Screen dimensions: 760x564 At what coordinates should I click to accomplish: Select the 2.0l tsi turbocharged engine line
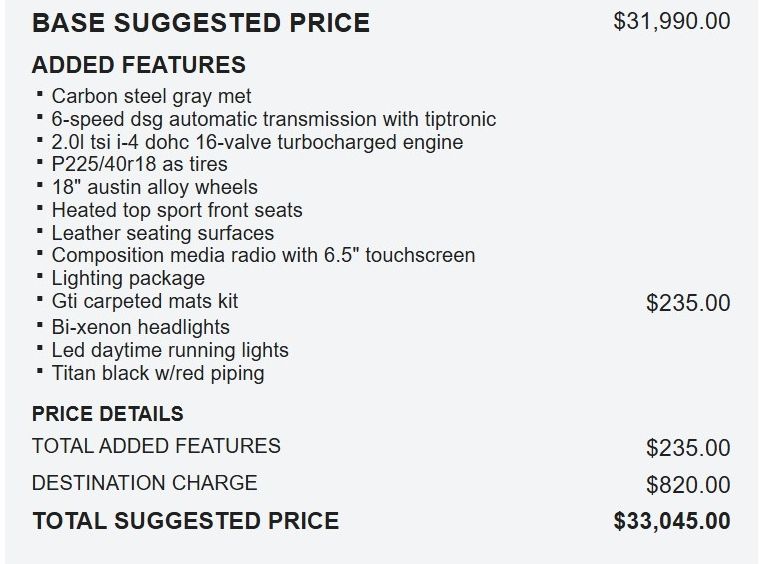257,142
